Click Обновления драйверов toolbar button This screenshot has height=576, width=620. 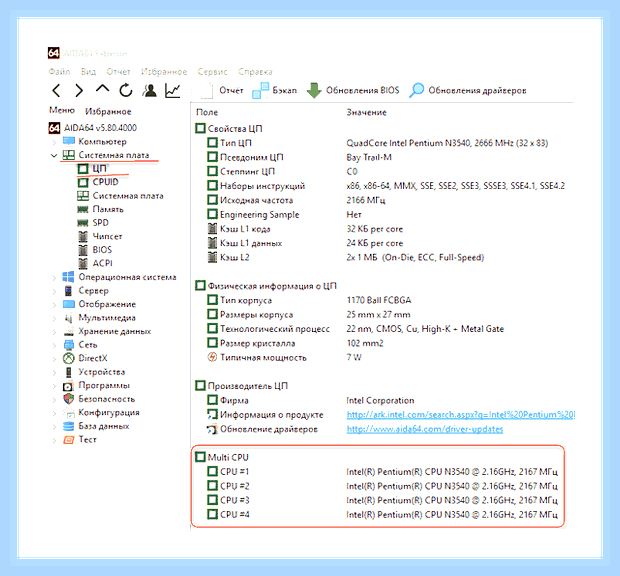pos(467,91)
